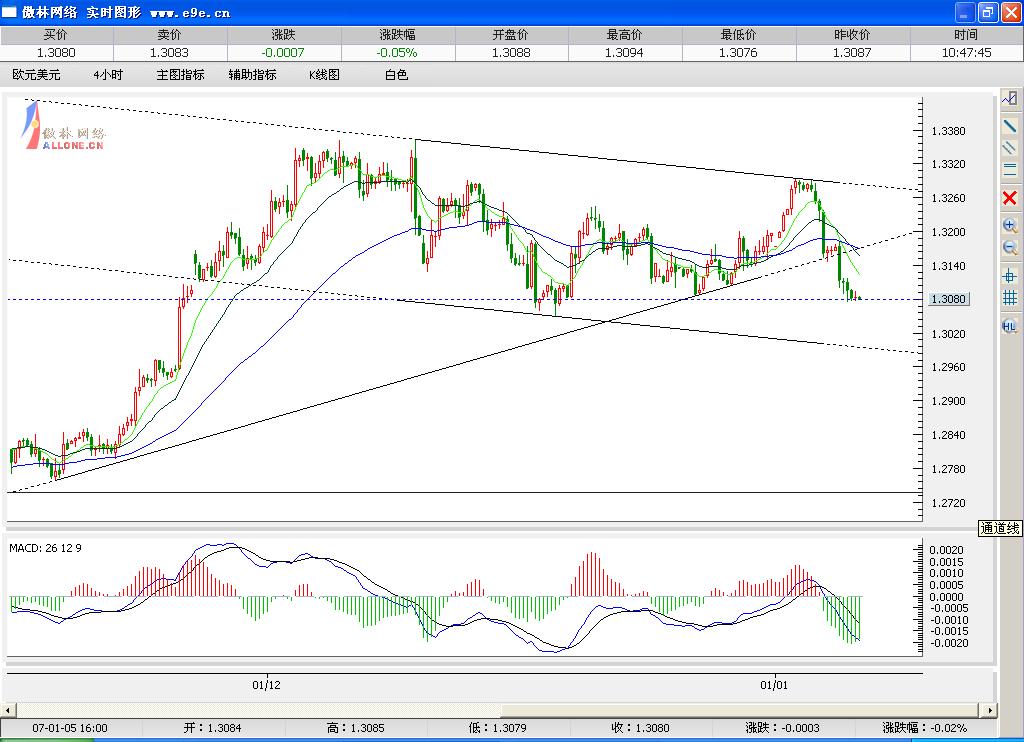Click the 涨跌幅 value -0.05%

pyautogui.click(x=397, y=53)
